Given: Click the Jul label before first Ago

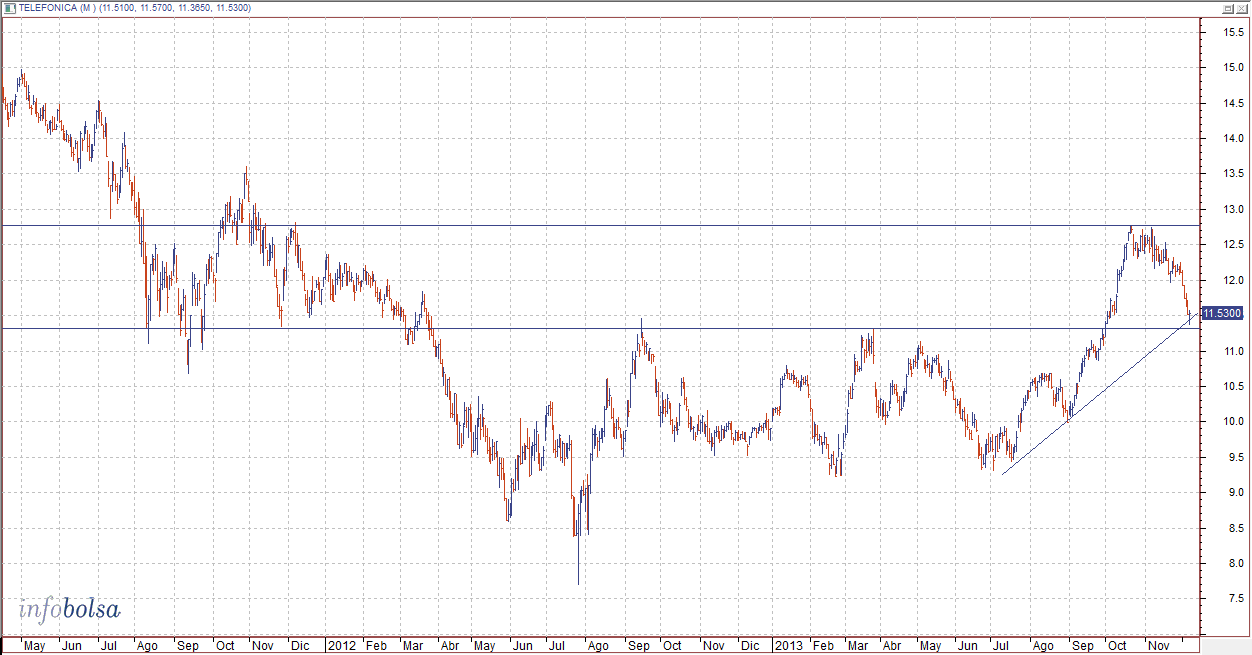Looking at the screenshot, I should (x=108, y=646).
